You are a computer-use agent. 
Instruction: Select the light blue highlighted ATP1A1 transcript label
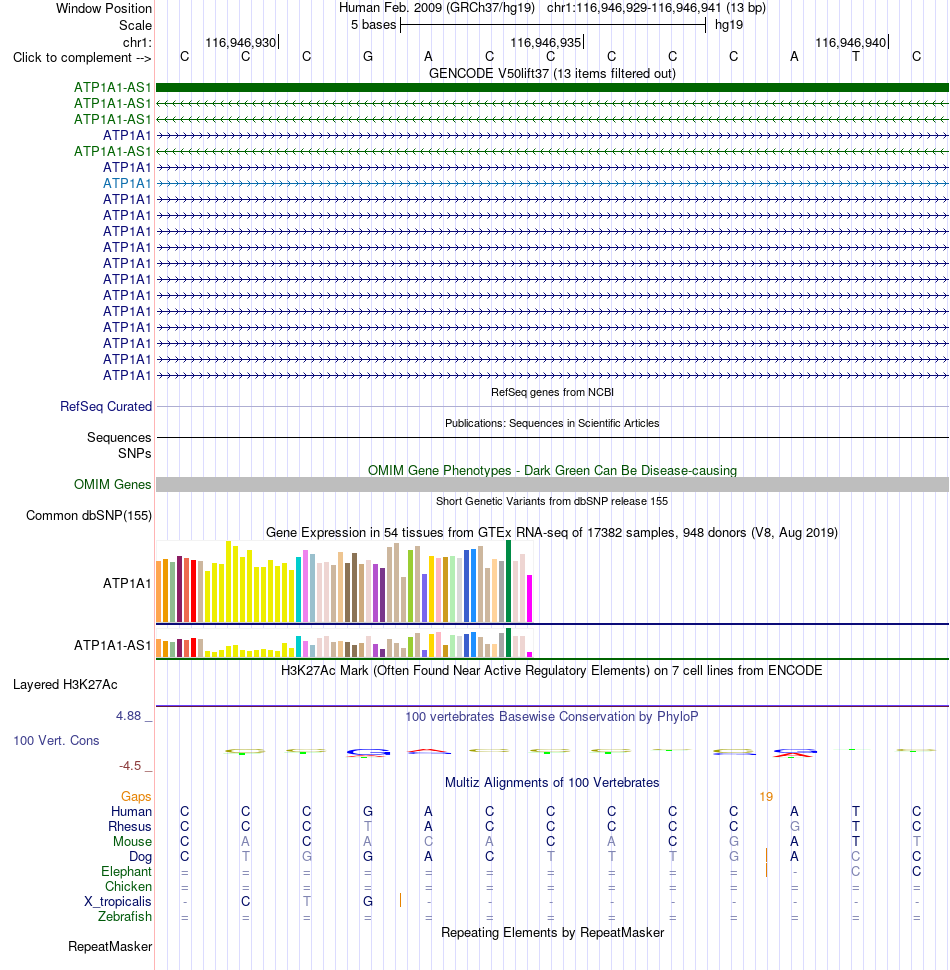pos(127,183)
